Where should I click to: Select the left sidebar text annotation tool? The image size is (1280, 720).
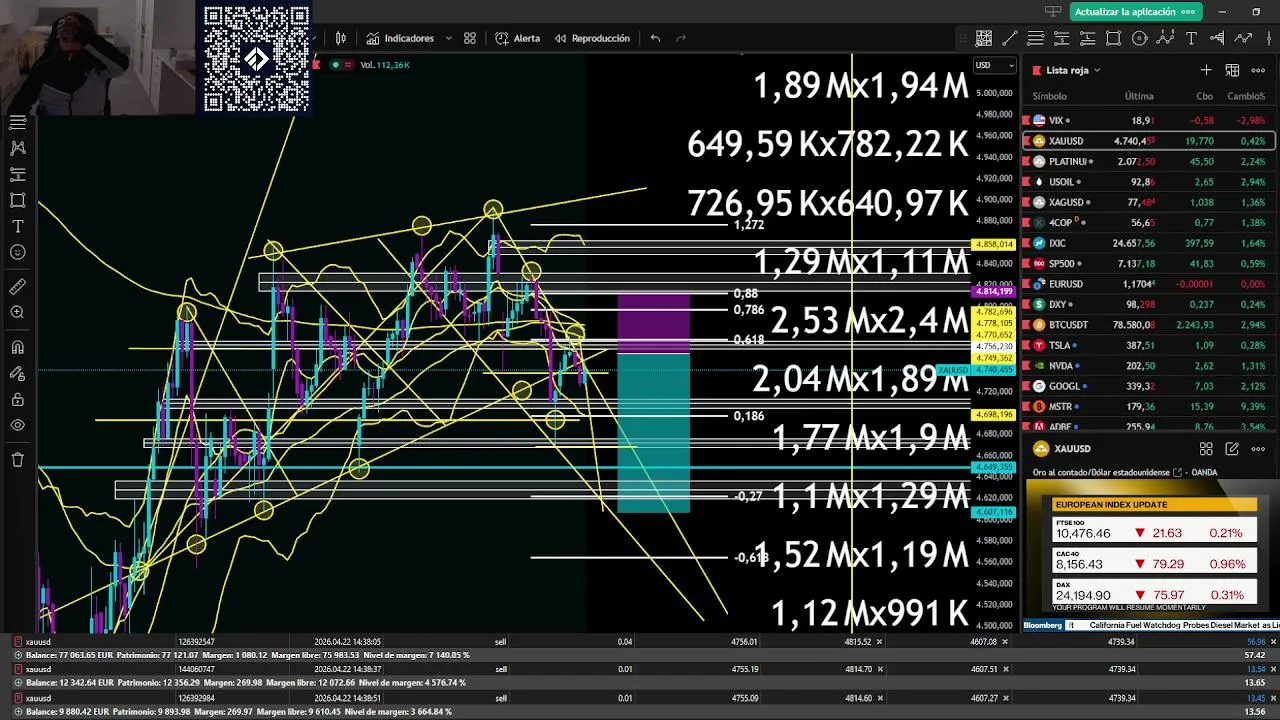click(17, 227)
